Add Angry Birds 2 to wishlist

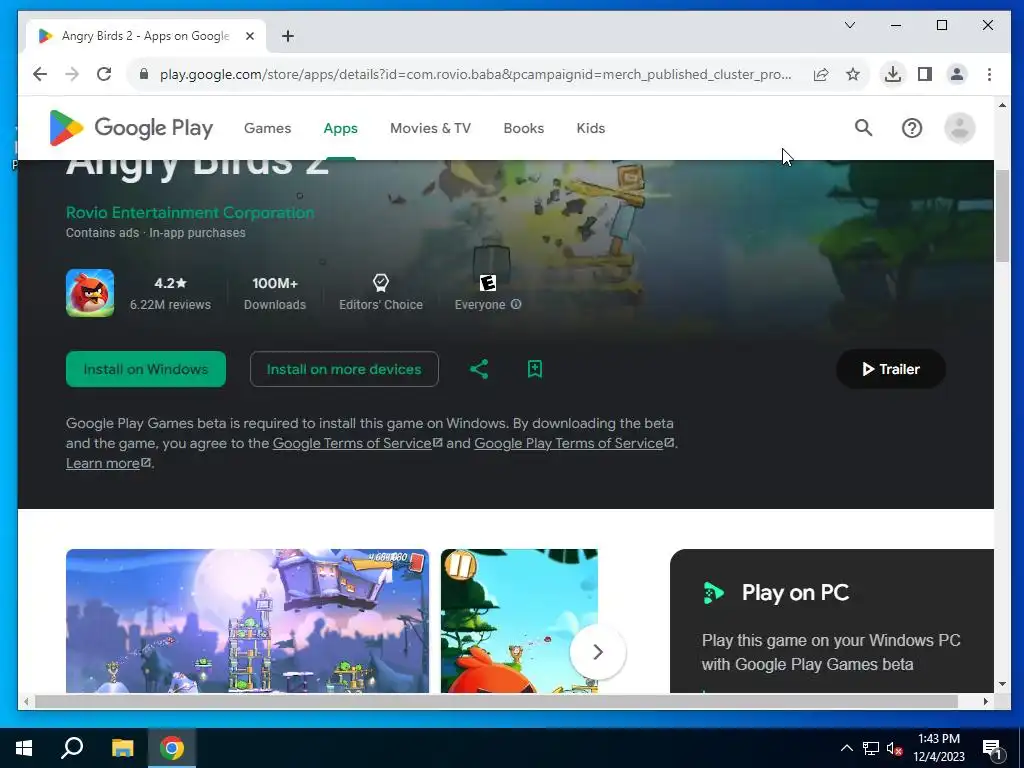tap(535, 369)
